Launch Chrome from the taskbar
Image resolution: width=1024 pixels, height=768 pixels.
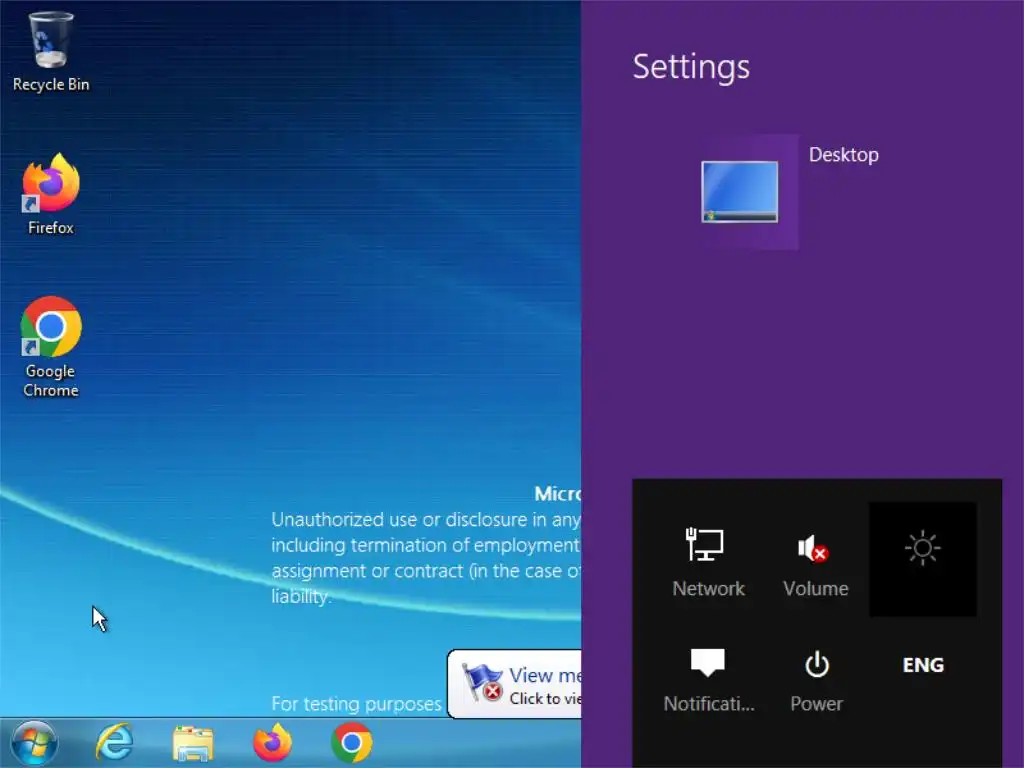pos(351,743)
